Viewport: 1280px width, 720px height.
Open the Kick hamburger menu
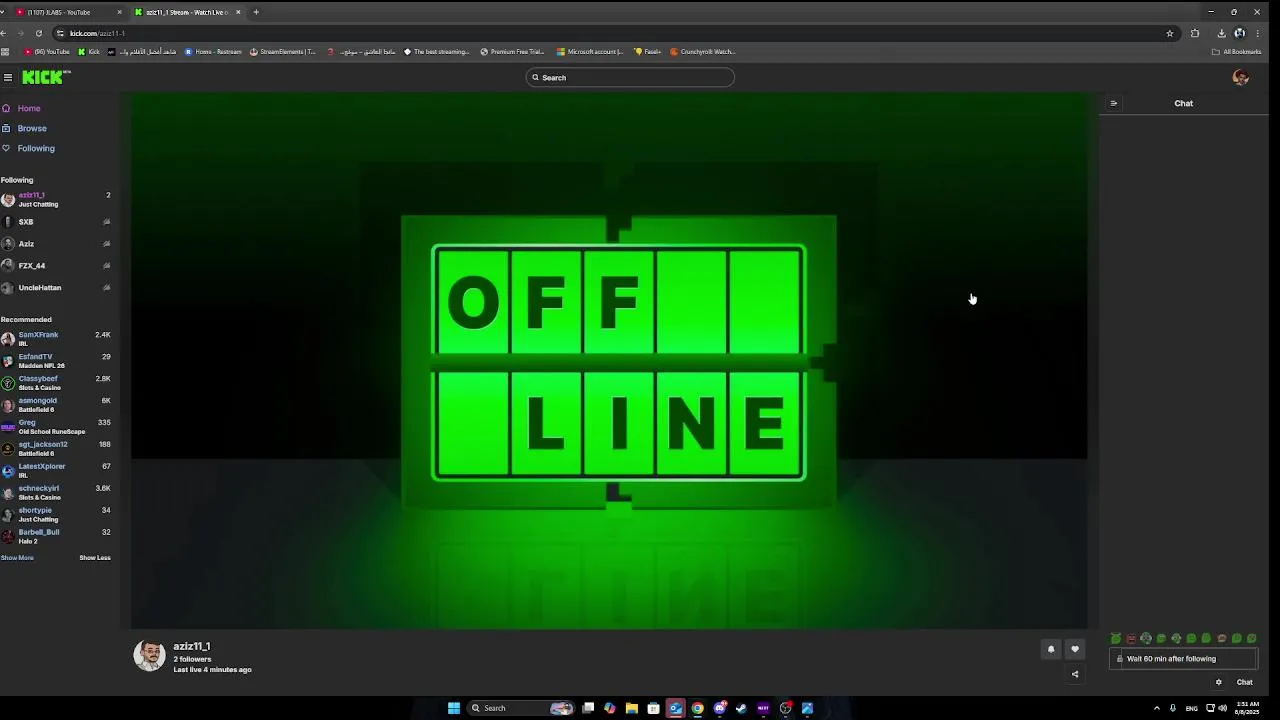pos(7,77)
